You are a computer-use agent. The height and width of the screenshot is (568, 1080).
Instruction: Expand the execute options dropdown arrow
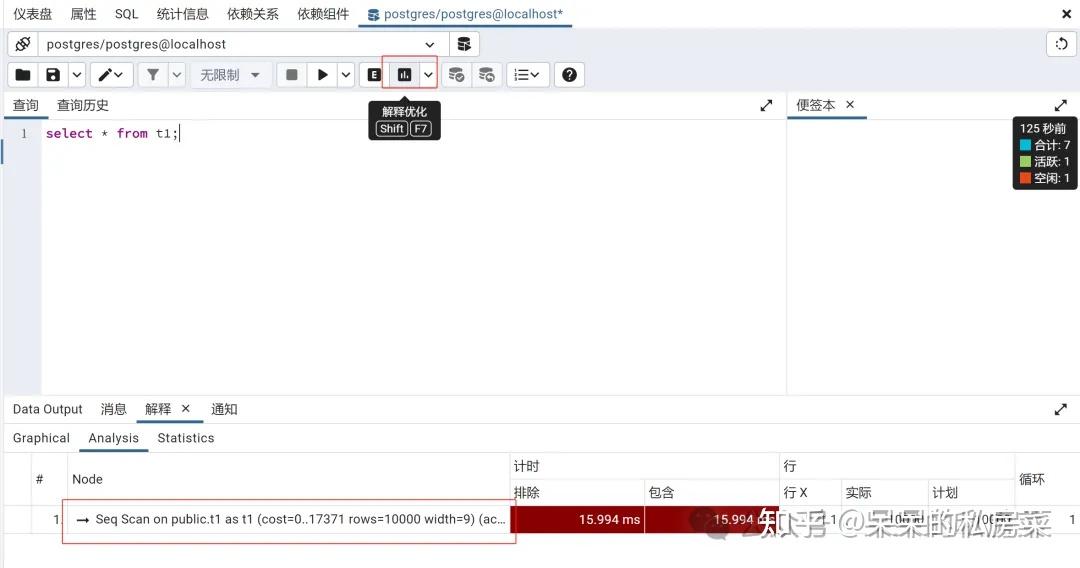346,74
